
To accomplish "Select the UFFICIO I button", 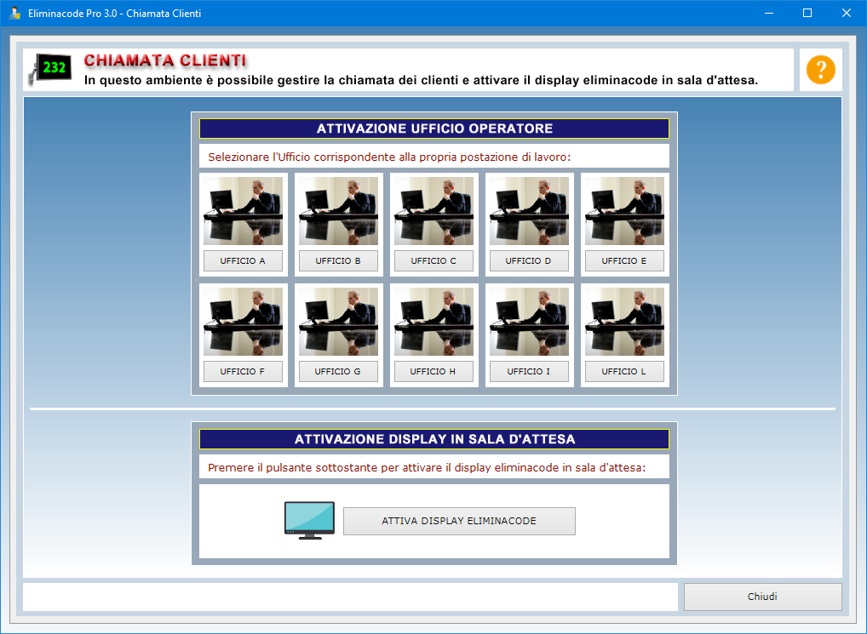I will pos(529,371).
